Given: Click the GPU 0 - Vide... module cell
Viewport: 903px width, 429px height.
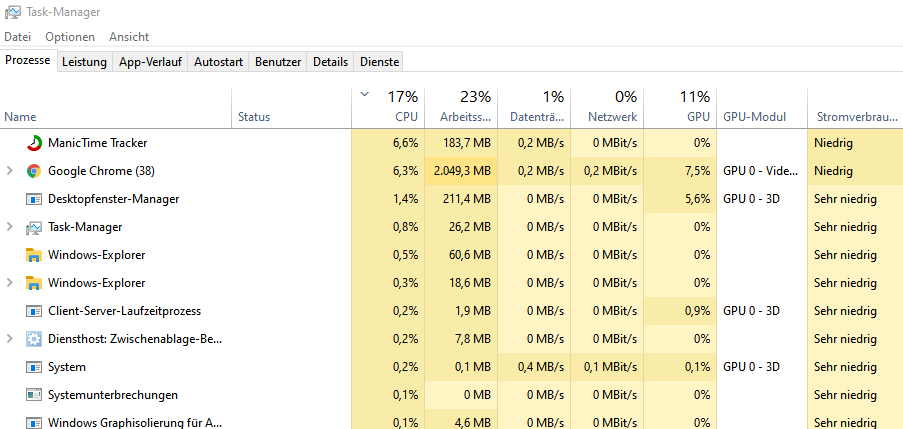Looking at the screenshot, I should 761,171.
